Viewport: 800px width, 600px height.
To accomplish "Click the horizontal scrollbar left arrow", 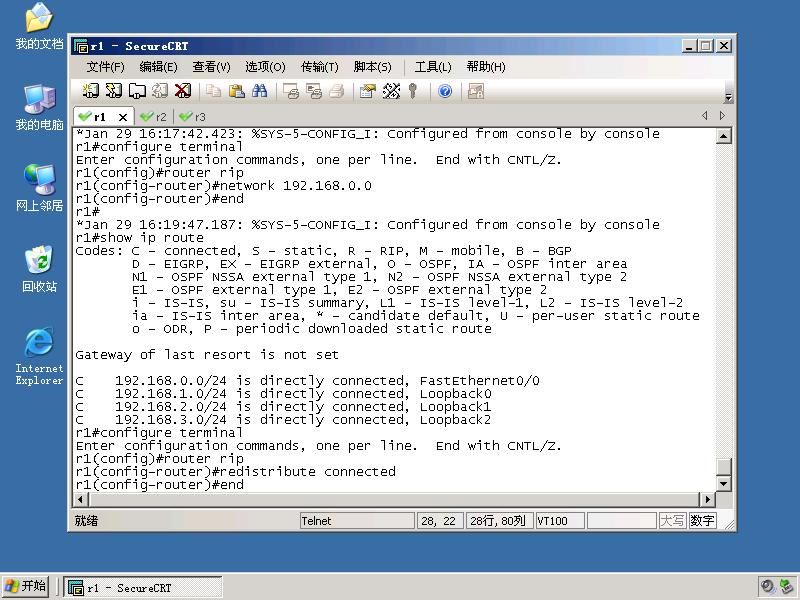I will coord(81,499).
